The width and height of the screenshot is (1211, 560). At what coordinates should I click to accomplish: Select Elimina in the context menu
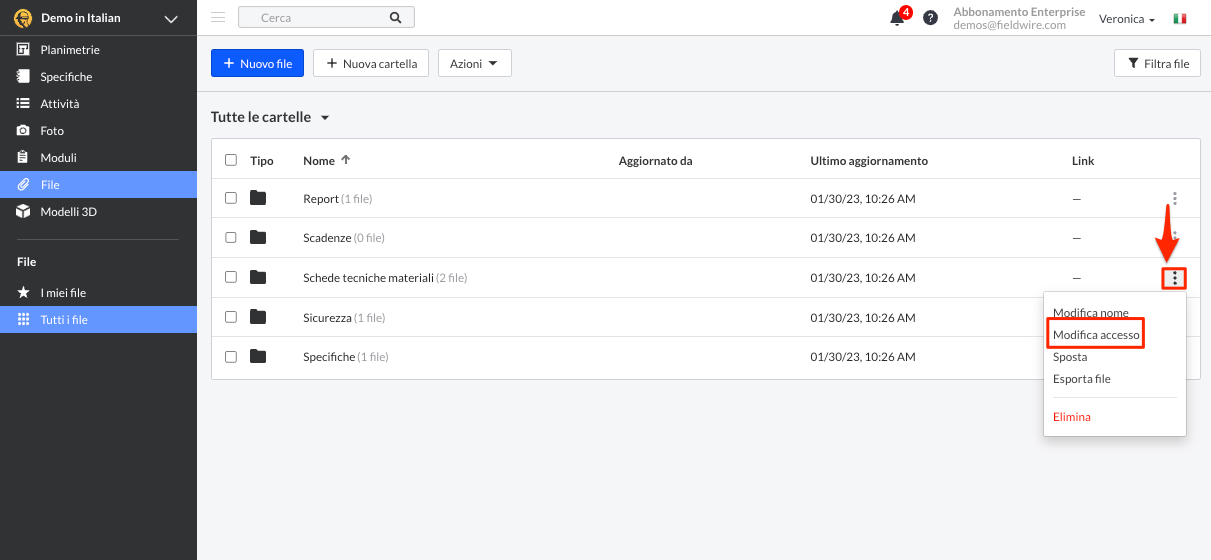point(1071,417)
